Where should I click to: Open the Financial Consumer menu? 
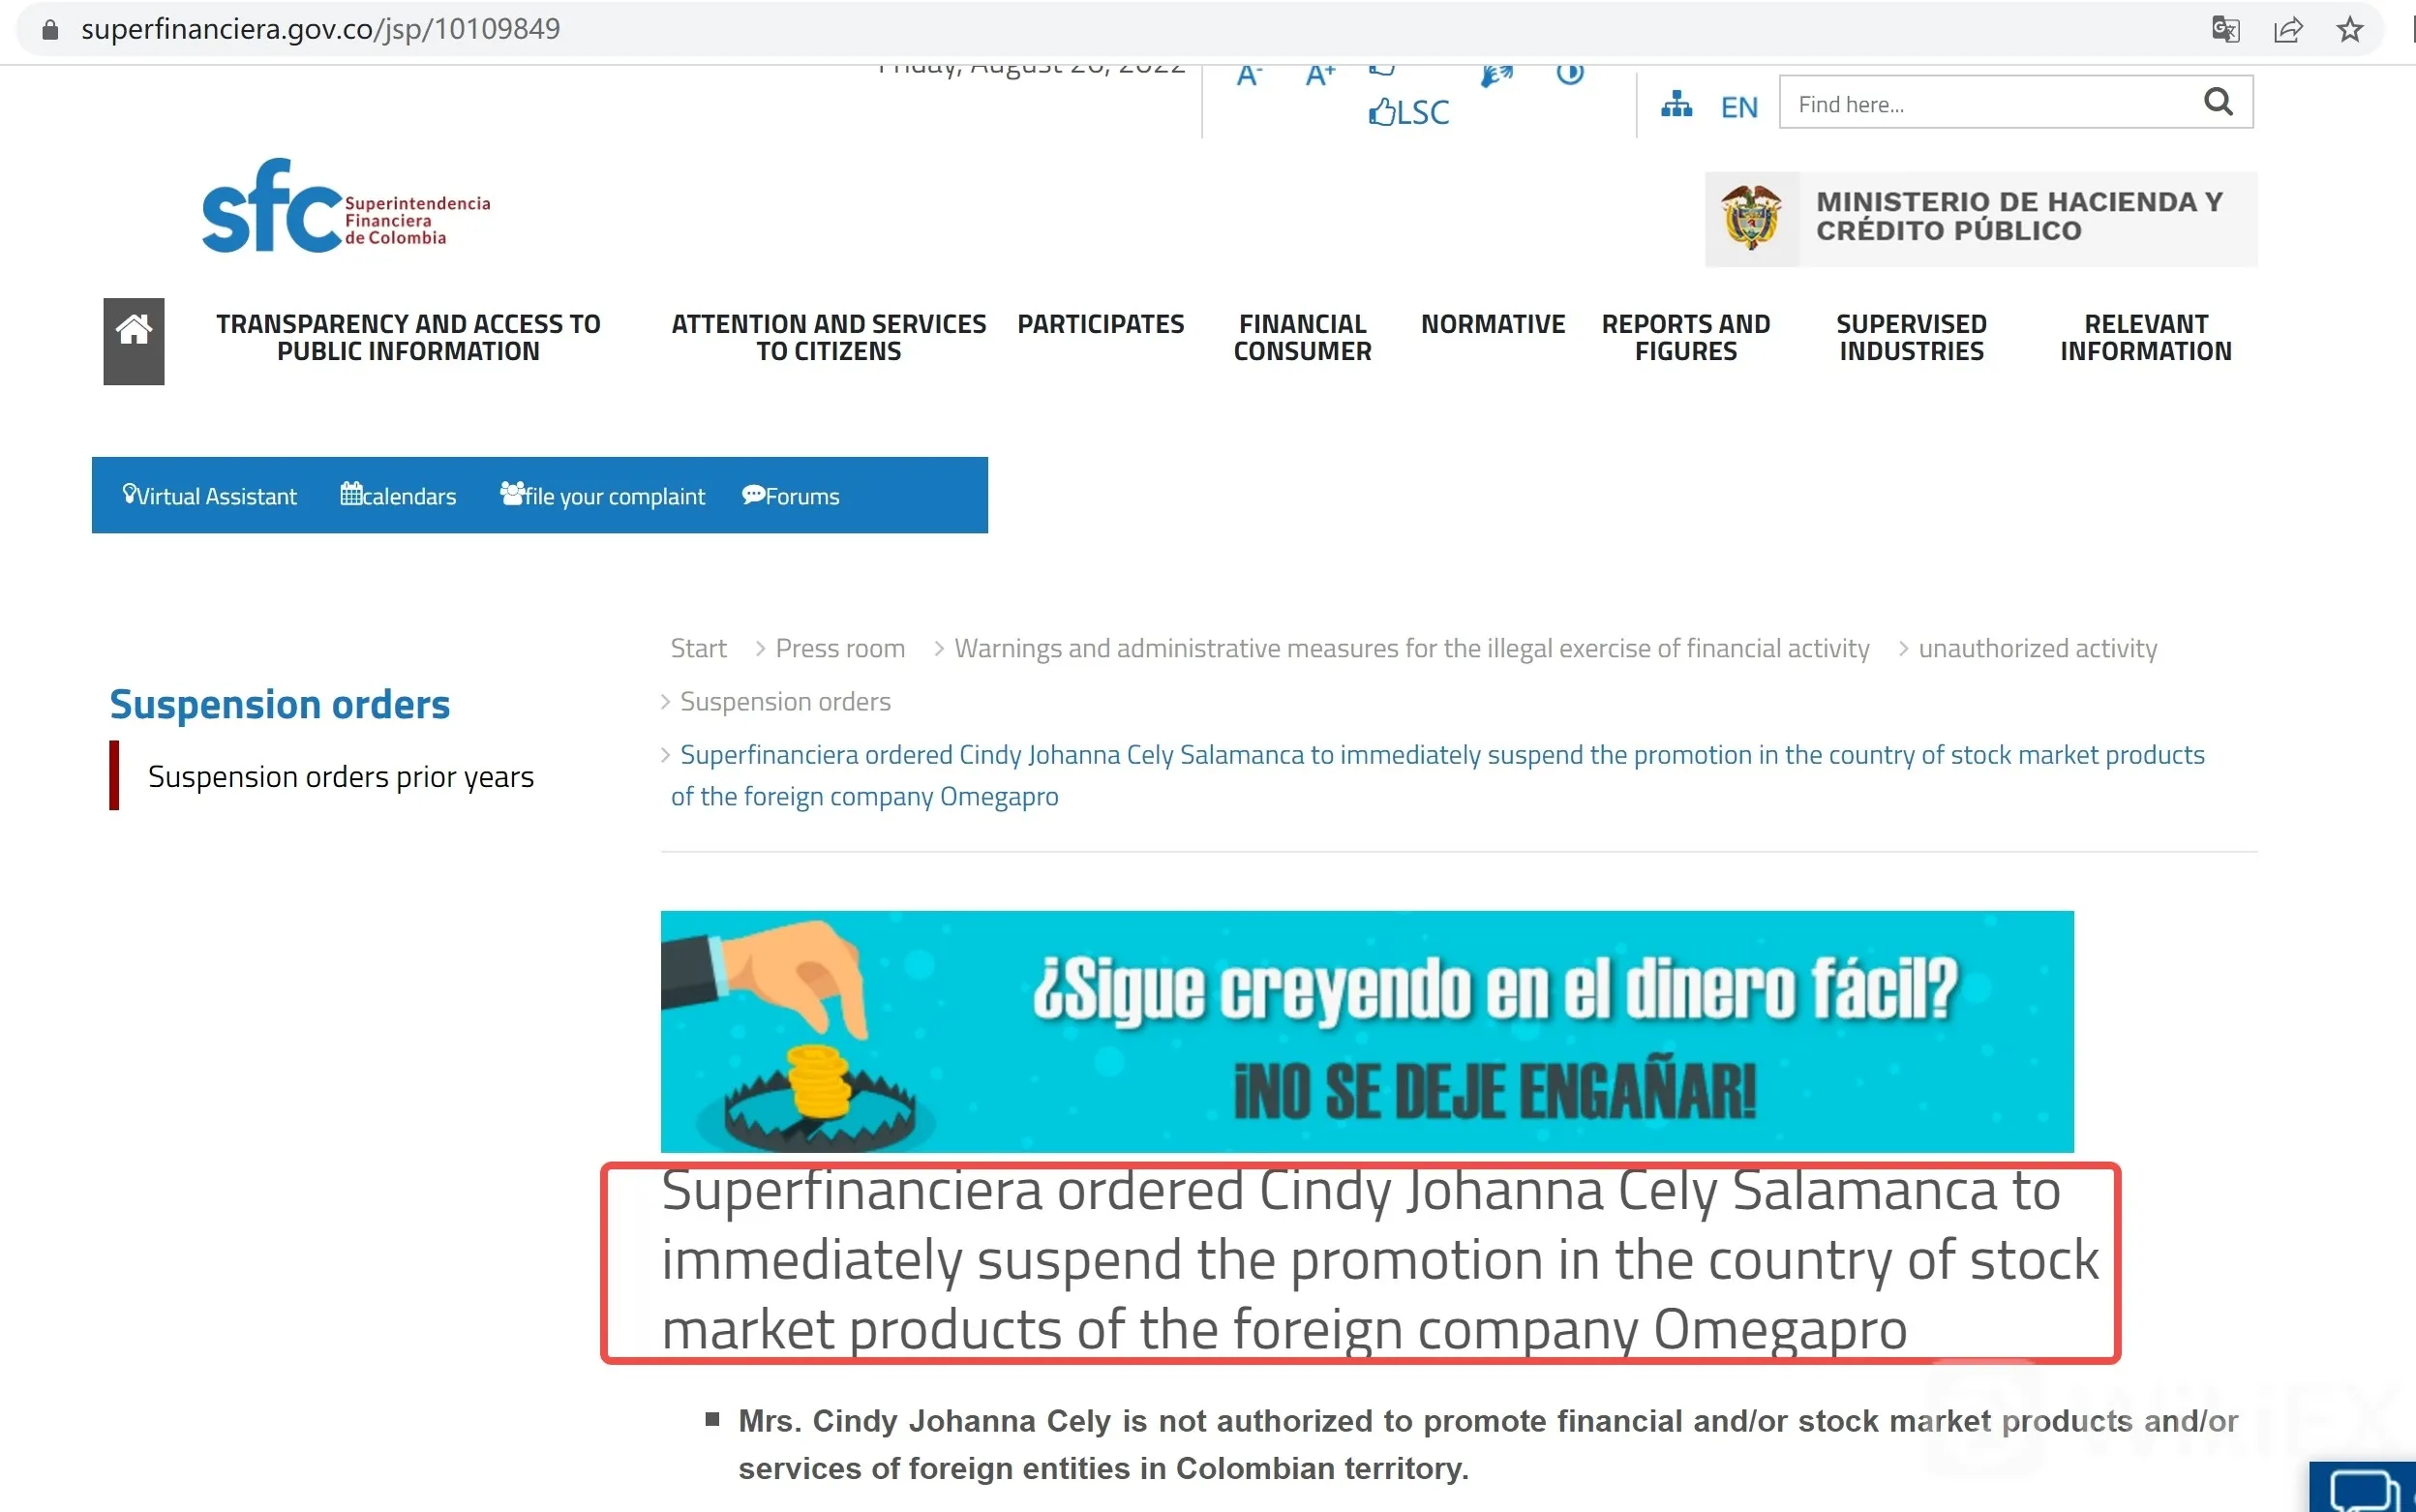(1302, 338)
